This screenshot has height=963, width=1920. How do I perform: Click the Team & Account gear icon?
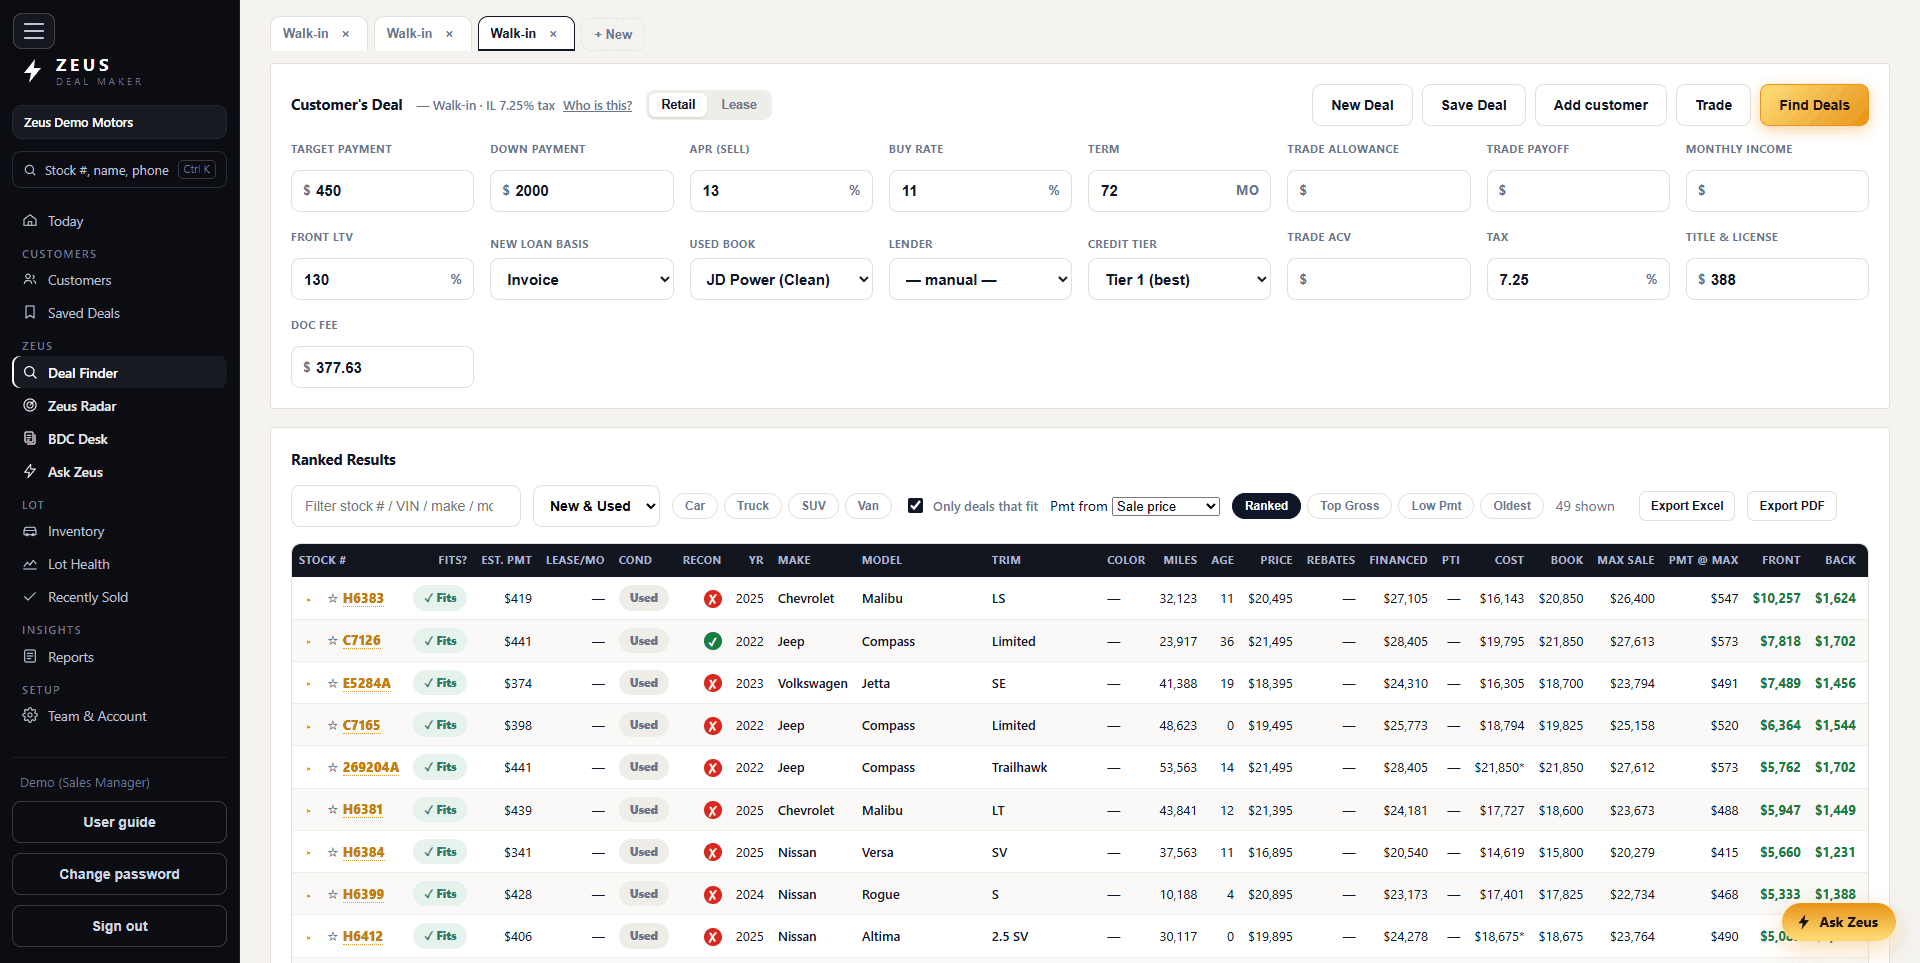(x=30, y=716)
